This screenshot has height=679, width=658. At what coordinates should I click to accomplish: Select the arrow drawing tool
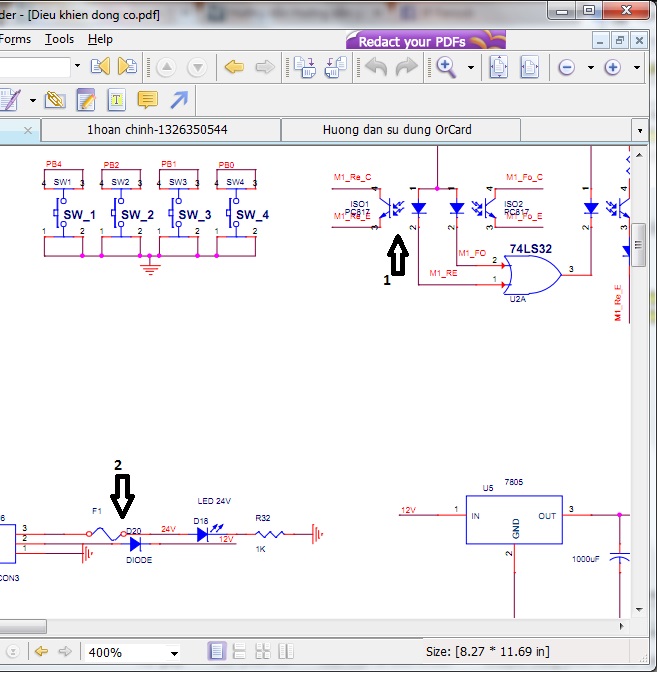tap(179, 100)
